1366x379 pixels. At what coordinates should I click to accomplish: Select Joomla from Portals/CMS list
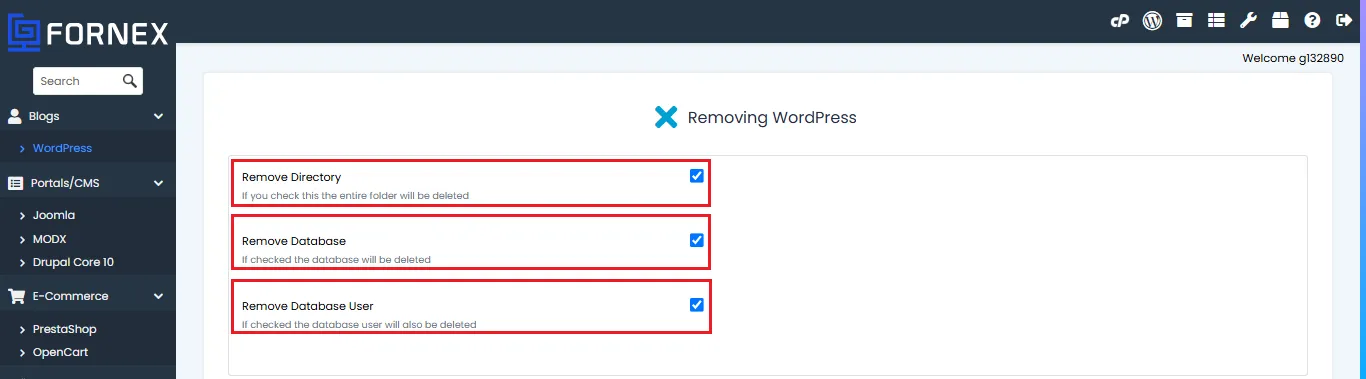tap(54, 215)
